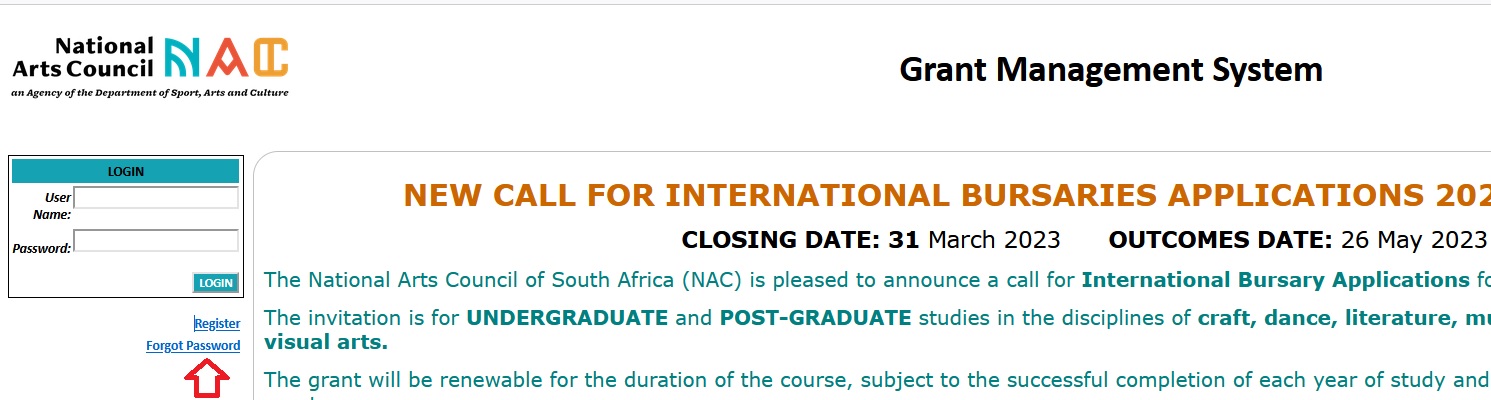Focus the Password input field
This screenshot has height=400, width=1491.
click(x=157, y=241)
